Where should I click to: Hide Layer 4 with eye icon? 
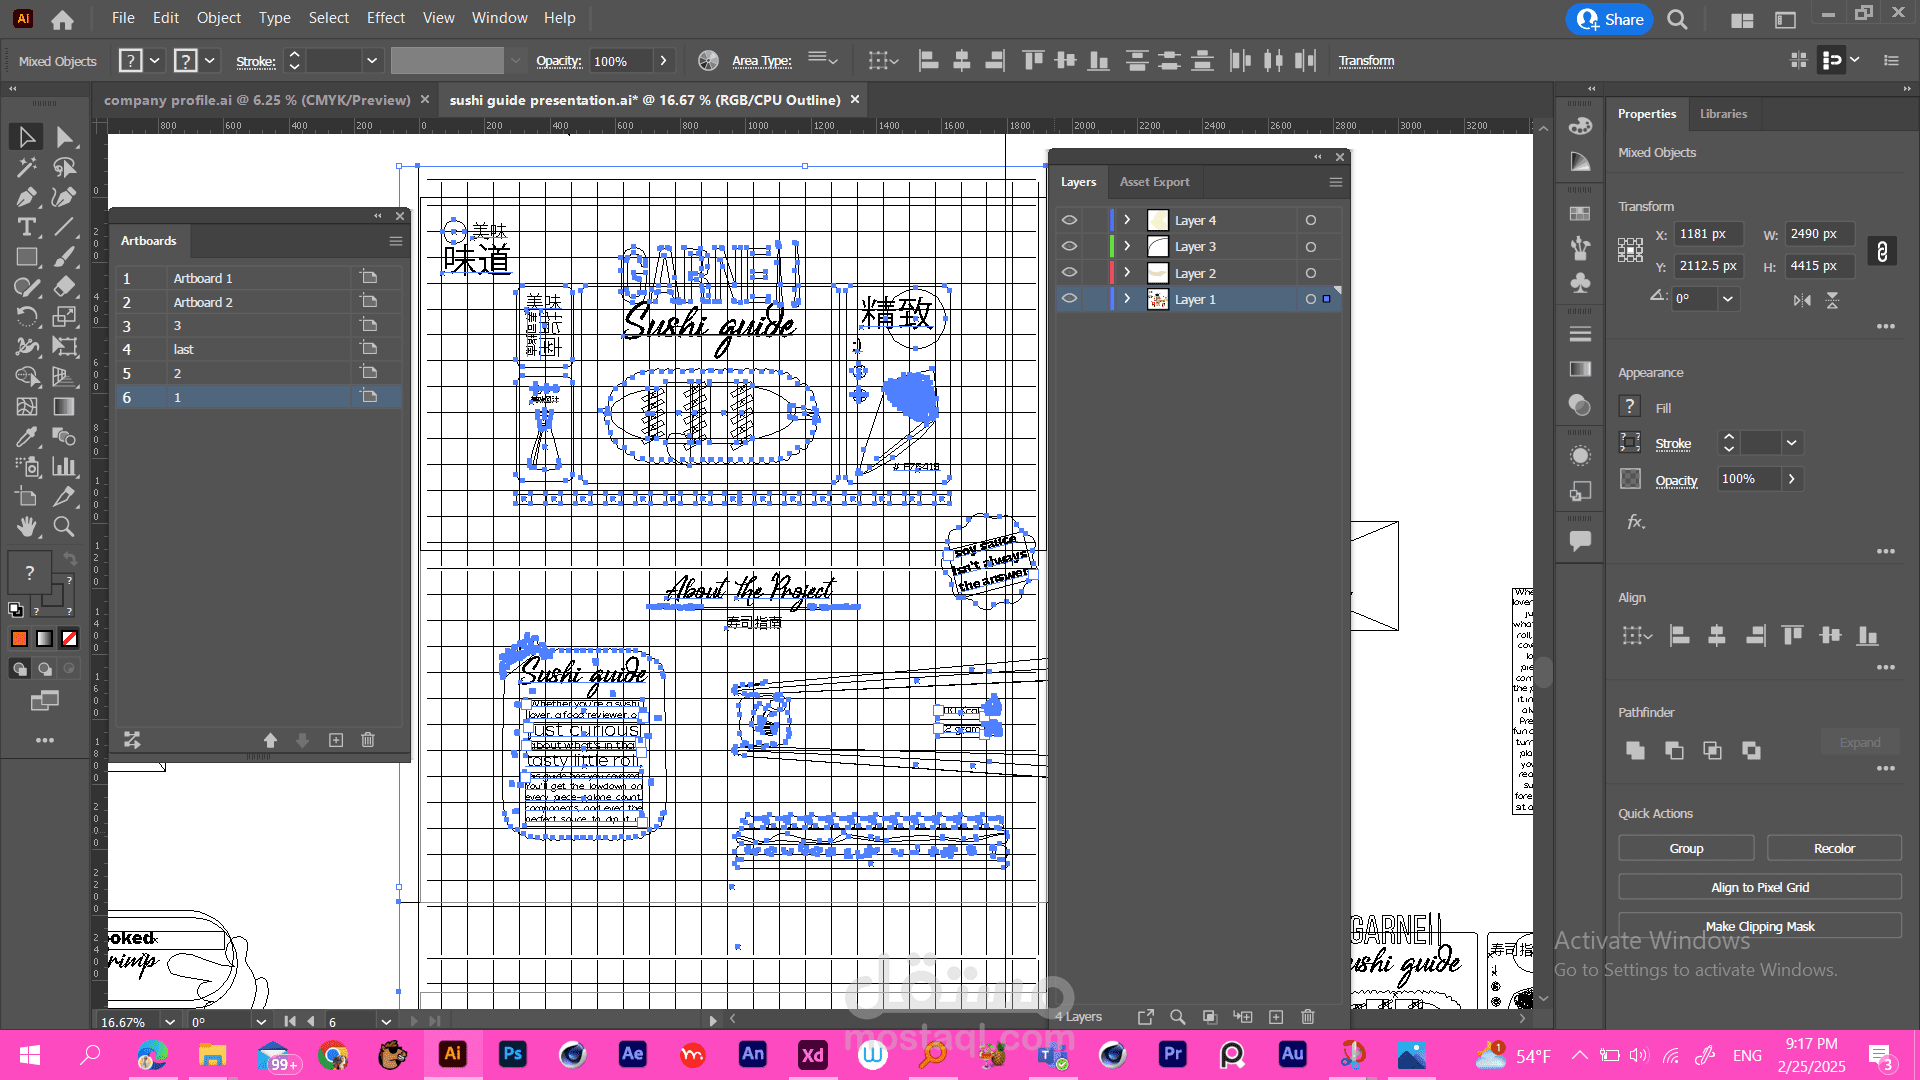(x=1069, y=220)
